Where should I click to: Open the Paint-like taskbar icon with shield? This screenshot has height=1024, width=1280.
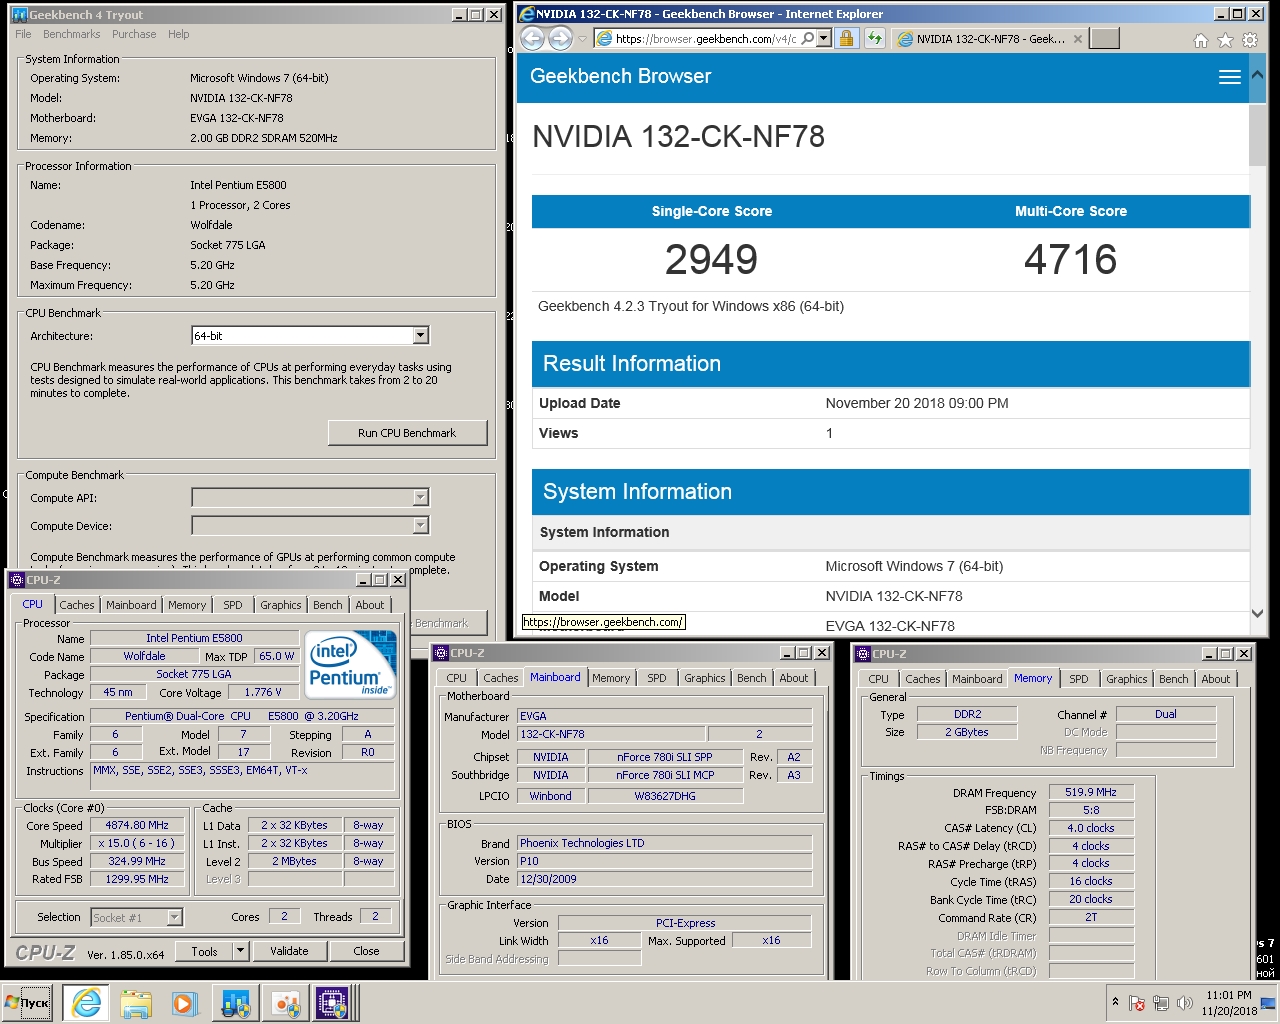[x=285, y=1003]
